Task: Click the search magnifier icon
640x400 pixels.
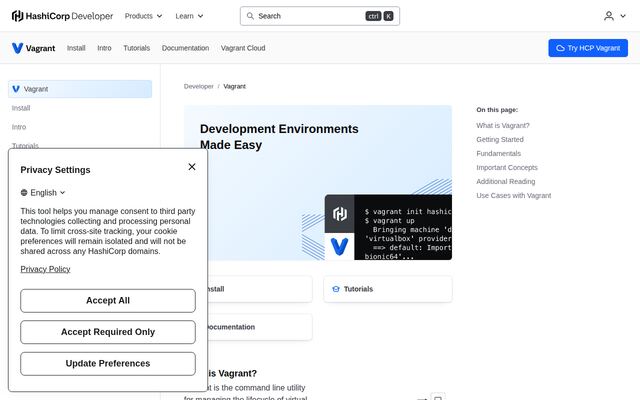Action: coord(250,16)
